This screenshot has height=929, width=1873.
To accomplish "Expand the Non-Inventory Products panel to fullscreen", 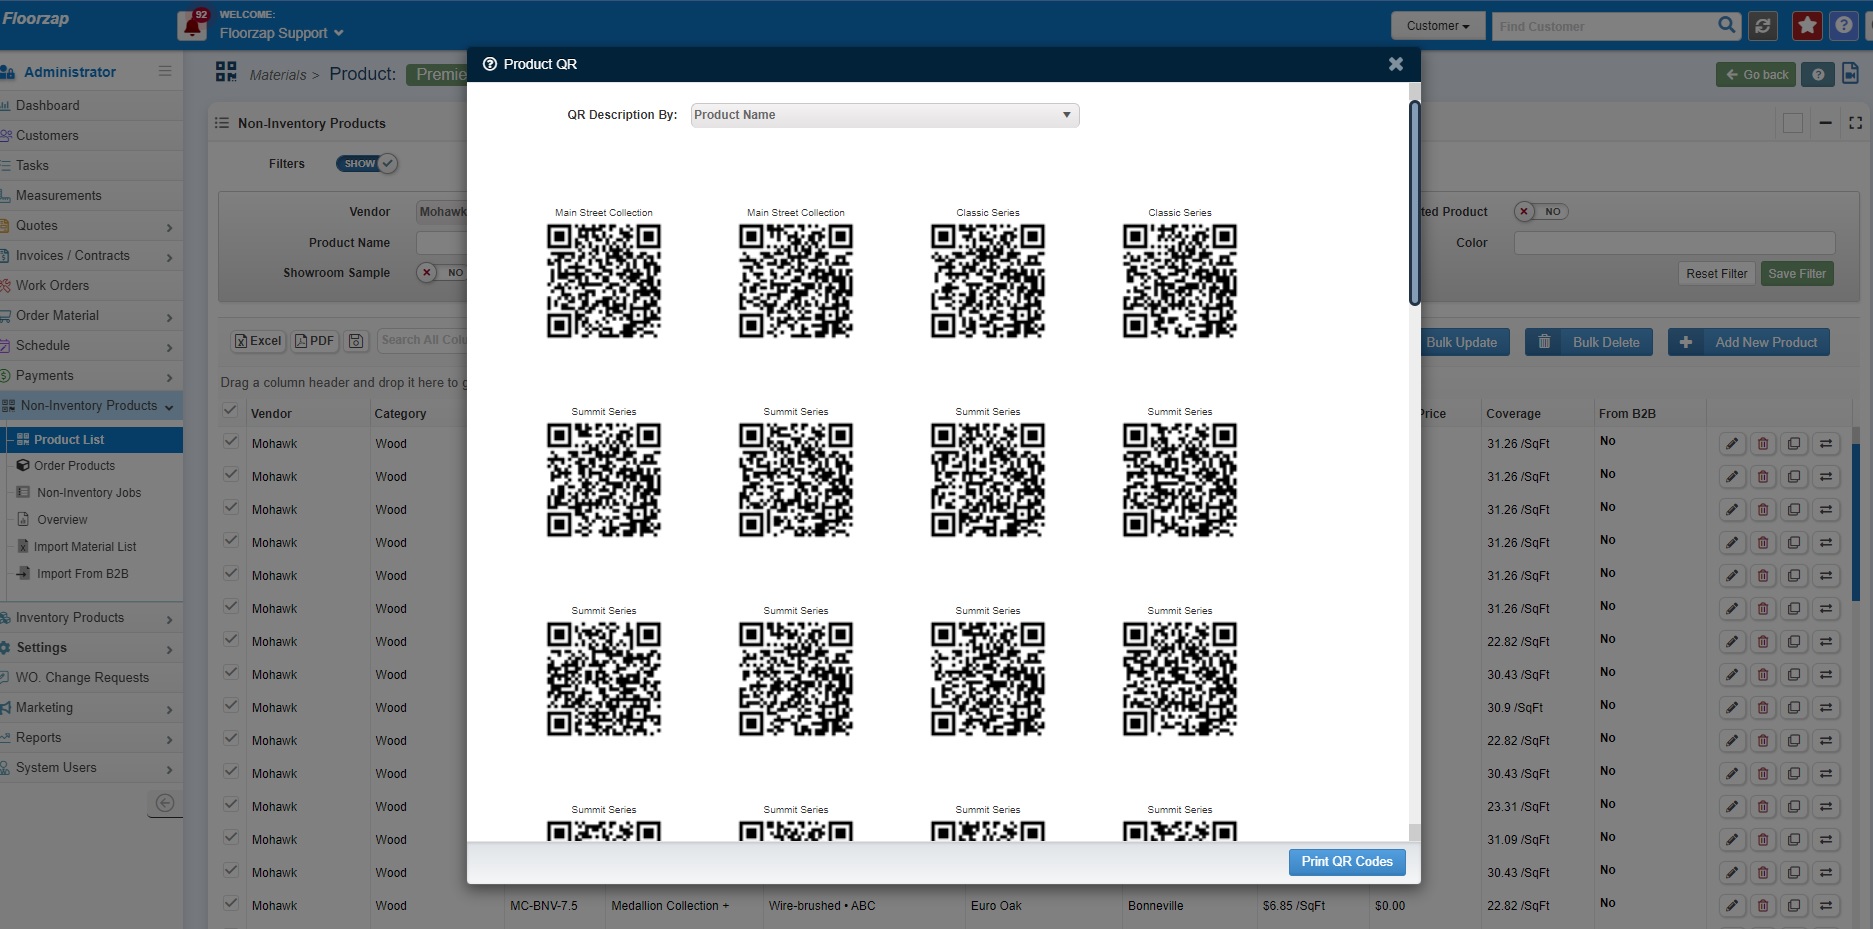I will (1855, 123).
